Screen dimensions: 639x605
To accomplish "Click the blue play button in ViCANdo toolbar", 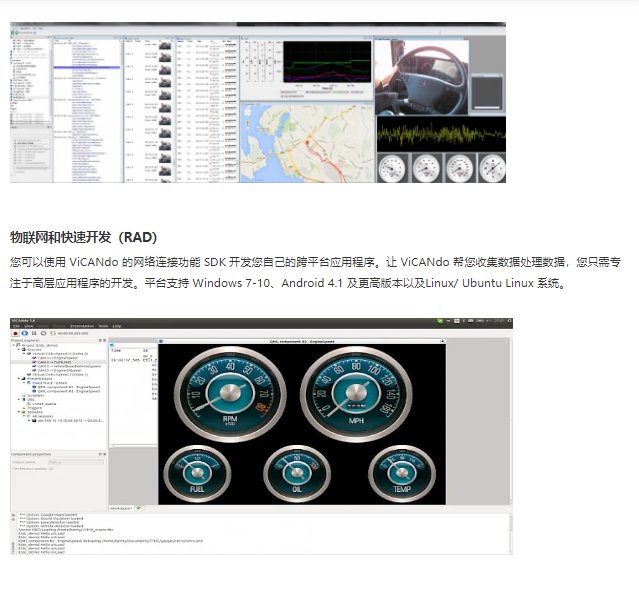I will 24,333.
